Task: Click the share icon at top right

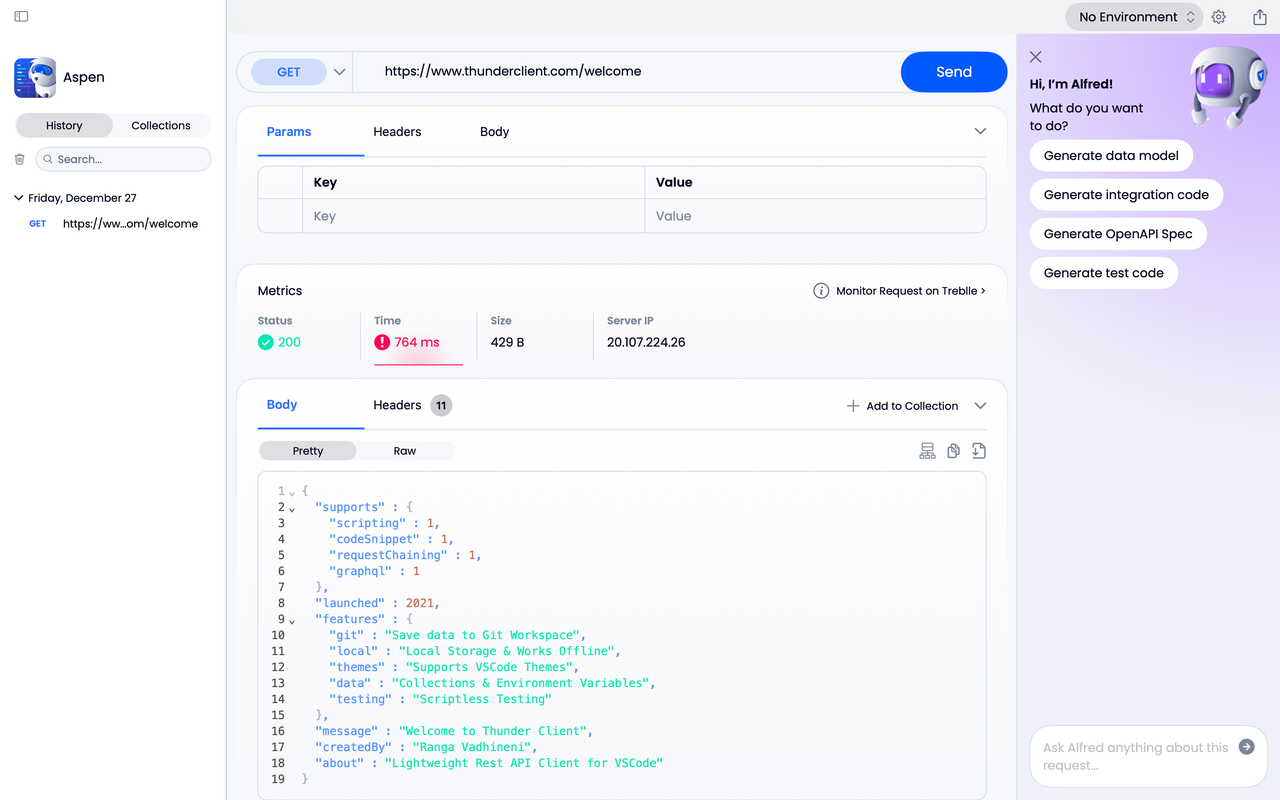Action: click(1260, 17)
